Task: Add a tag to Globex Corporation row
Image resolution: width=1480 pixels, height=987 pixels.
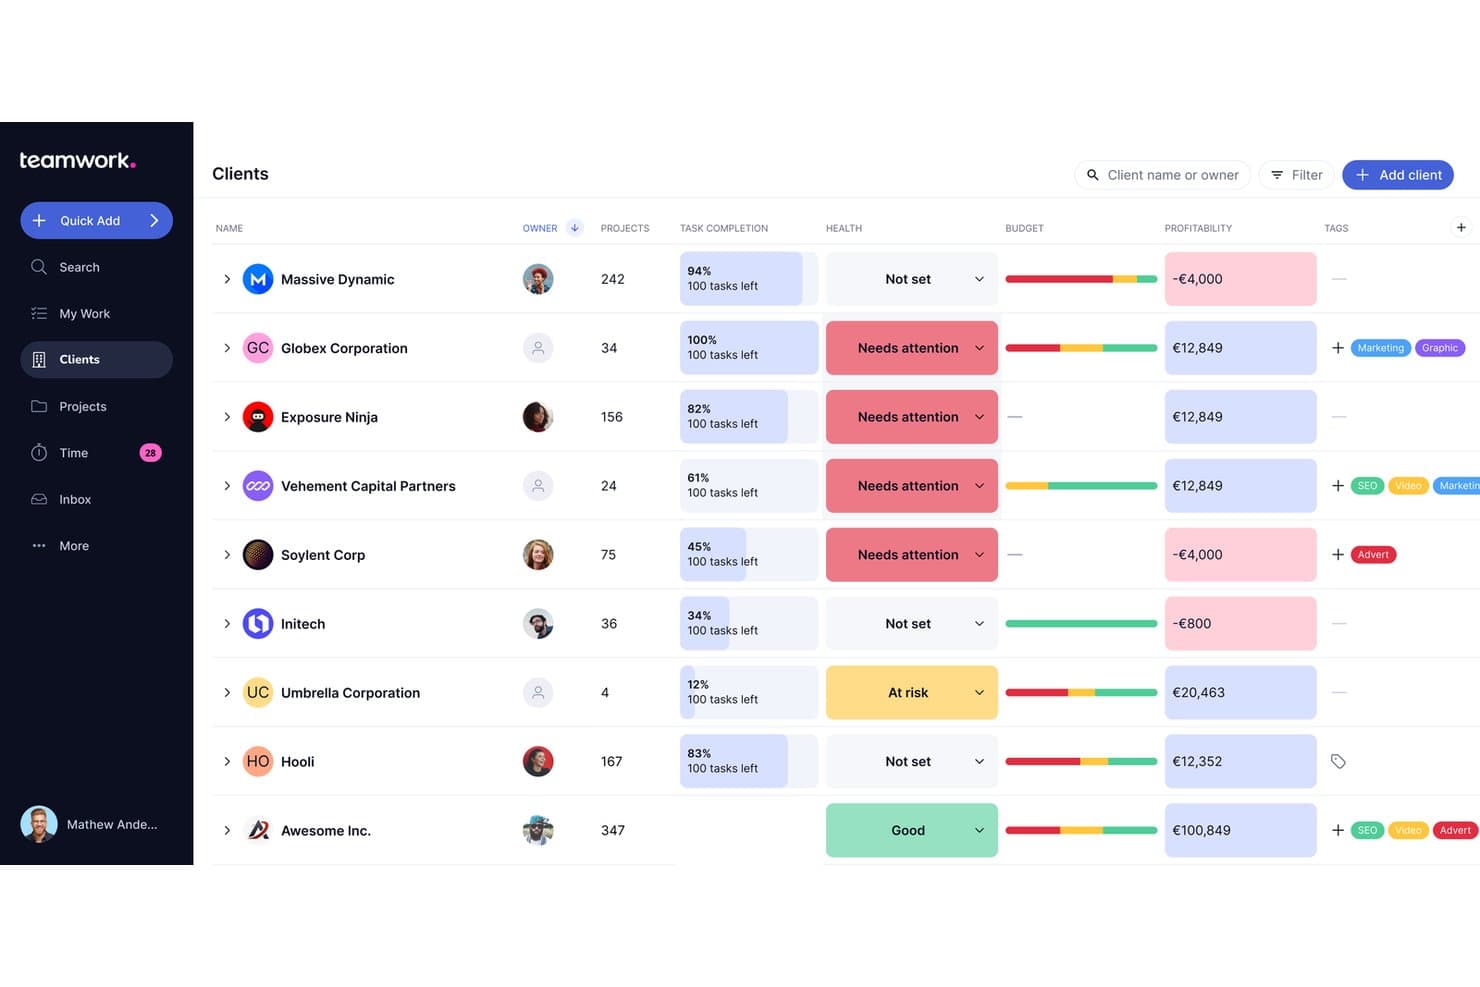Action: 1338,348
